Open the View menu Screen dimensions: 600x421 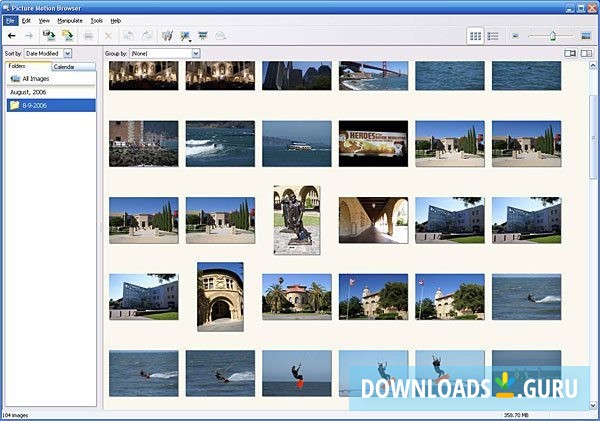point(44,21)
